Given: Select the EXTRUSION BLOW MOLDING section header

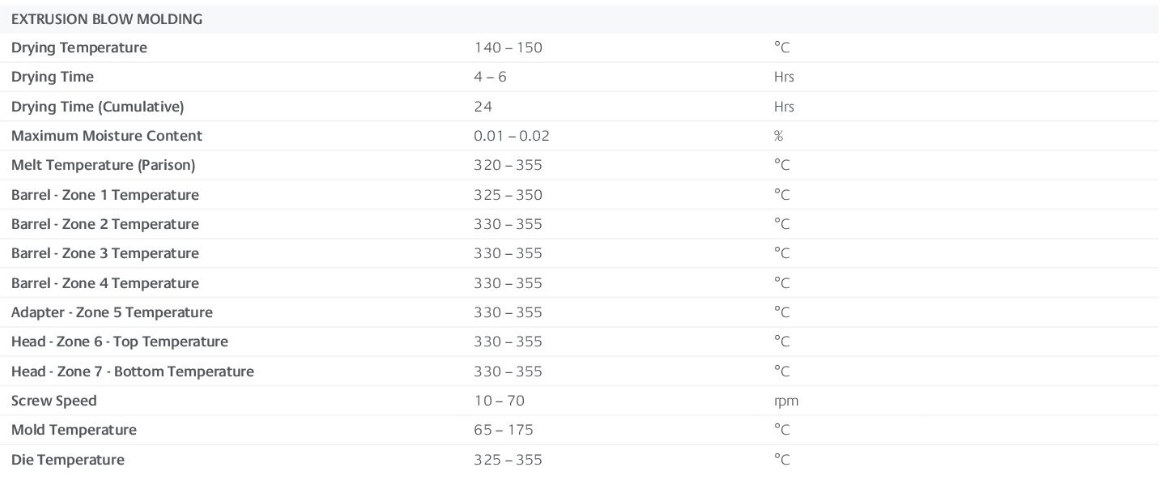Looking at the screenshot, I should 106,19.
